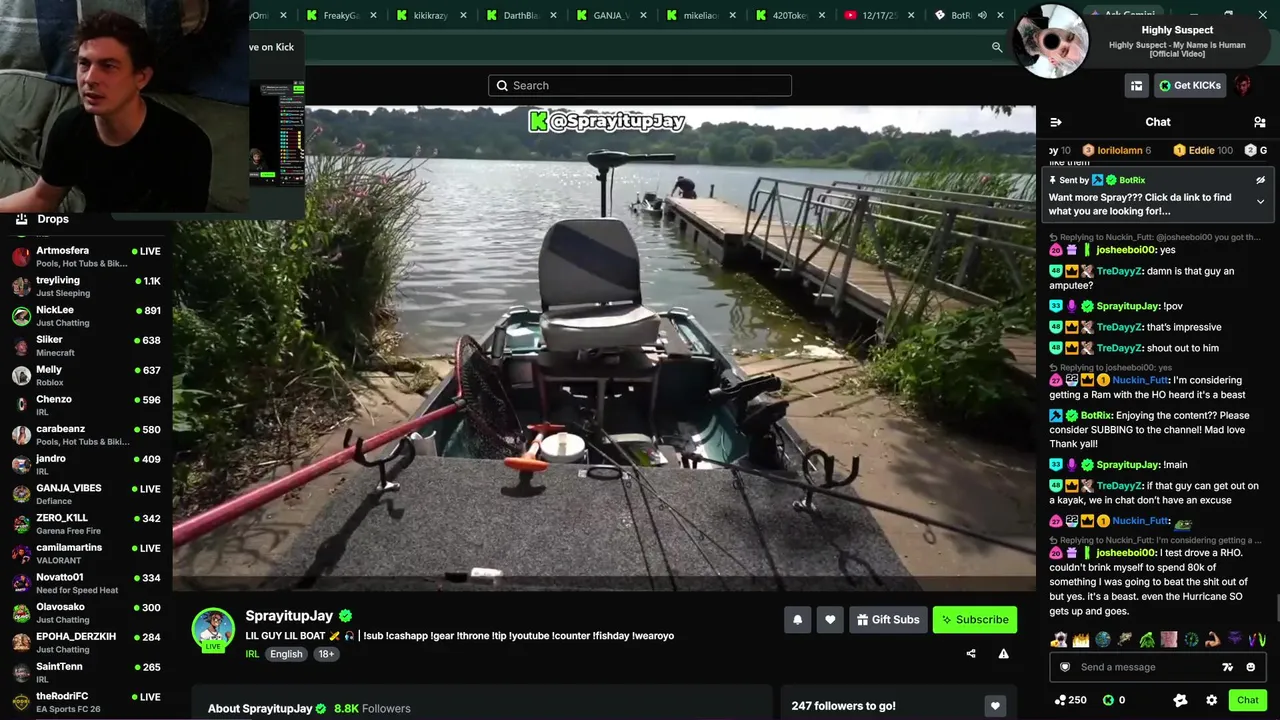Open SprayitupJay's channel avatar
The height and width of the screenshot is (720, 1280).
tap(213, 629)
